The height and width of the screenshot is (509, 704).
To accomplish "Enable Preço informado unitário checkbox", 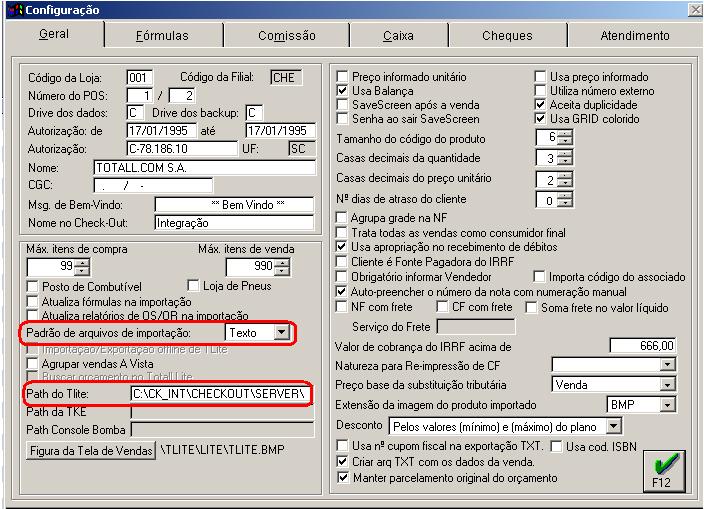I will coord(342,77).
